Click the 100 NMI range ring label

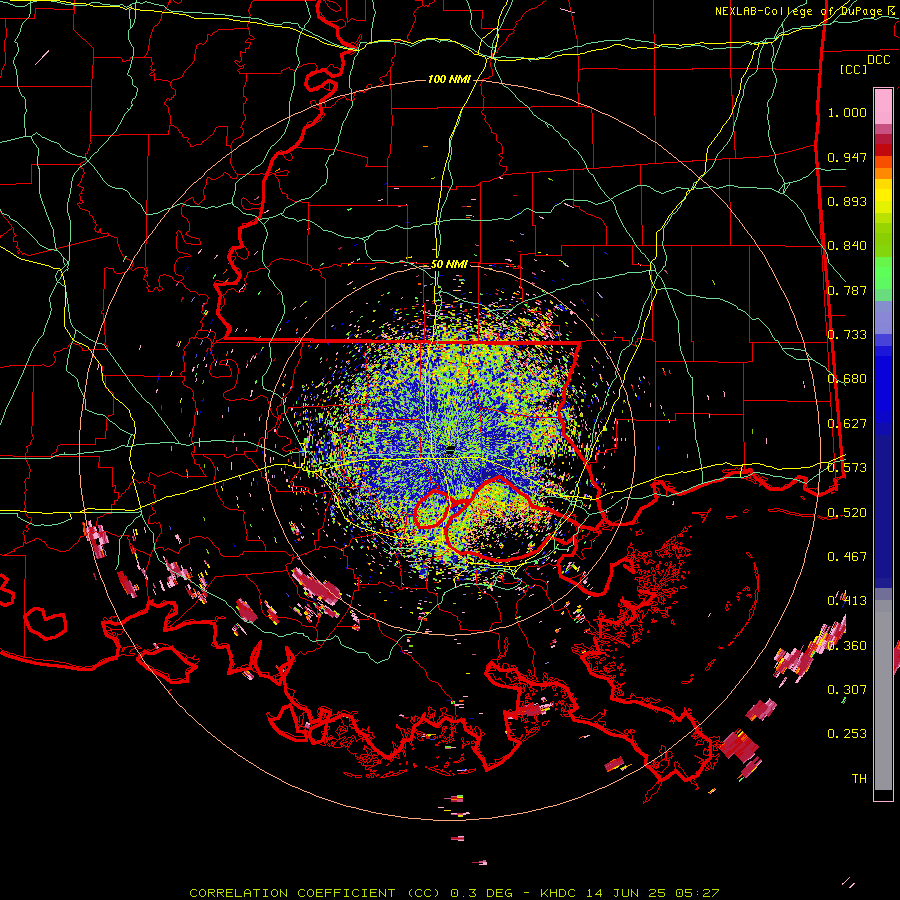coord(449,79)
